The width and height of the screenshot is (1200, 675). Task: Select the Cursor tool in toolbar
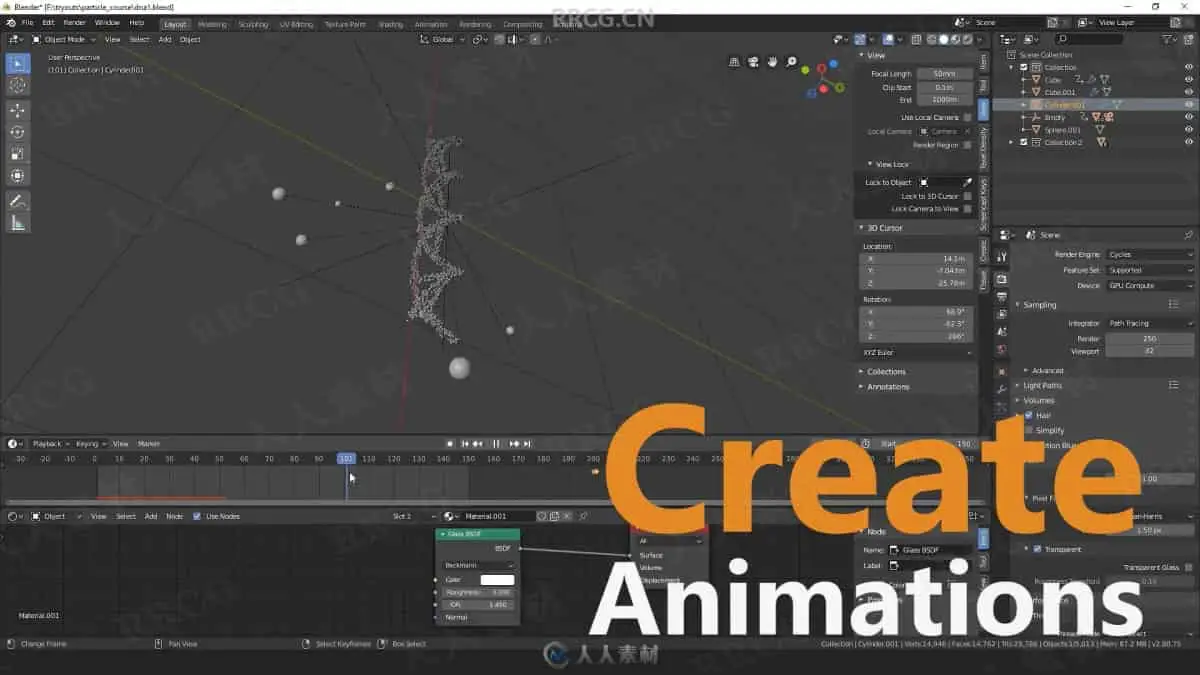(18, 86)
